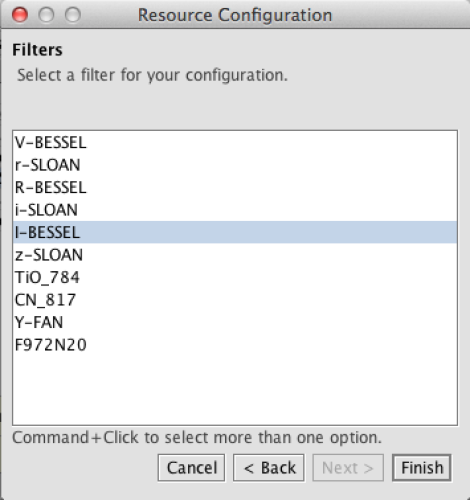Viewport: 470px width, 500px height.
Task: Choose the z-SLOAN filter
Action: coord(235,255)
